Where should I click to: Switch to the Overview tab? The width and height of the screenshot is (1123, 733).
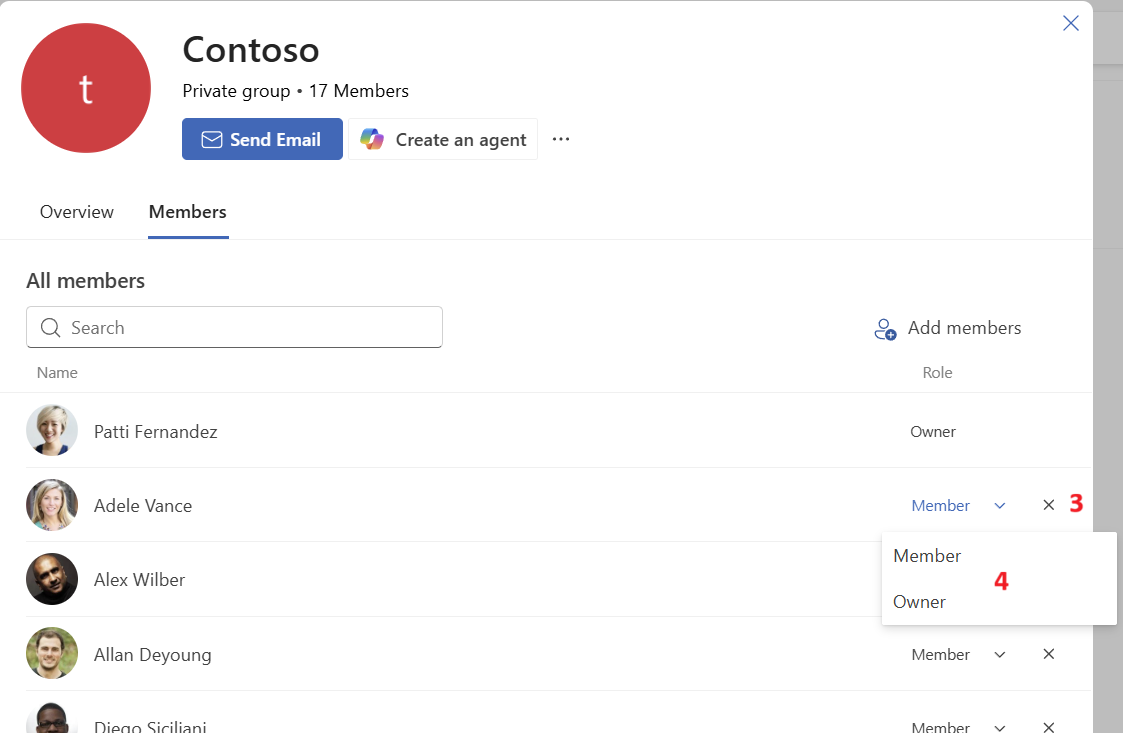click(x=77, y=212)
